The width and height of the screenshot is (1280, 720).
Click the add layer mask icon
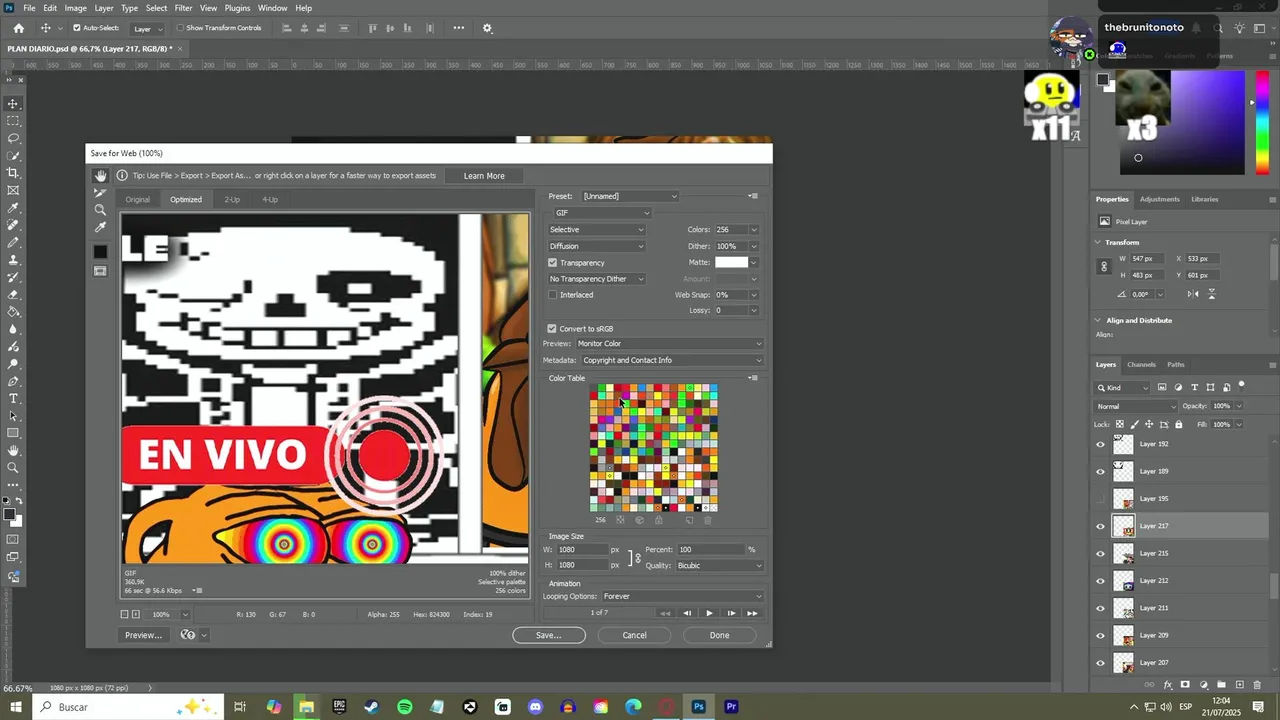[x=1185, y=685]
